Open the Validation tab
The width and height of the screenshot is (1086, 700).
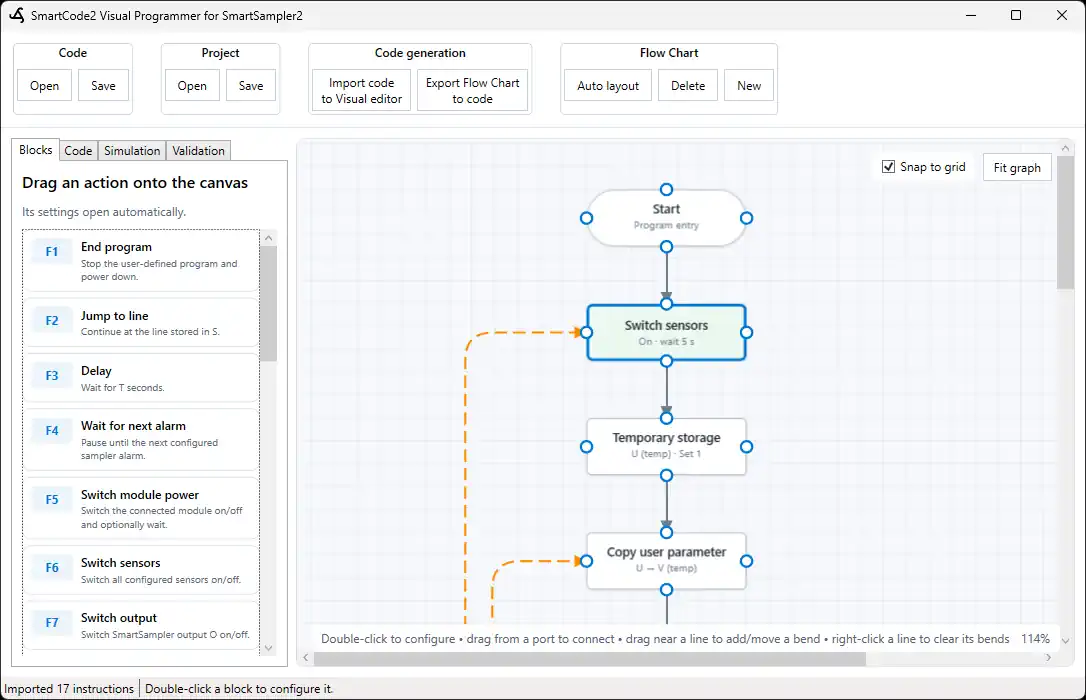(198, 151)
